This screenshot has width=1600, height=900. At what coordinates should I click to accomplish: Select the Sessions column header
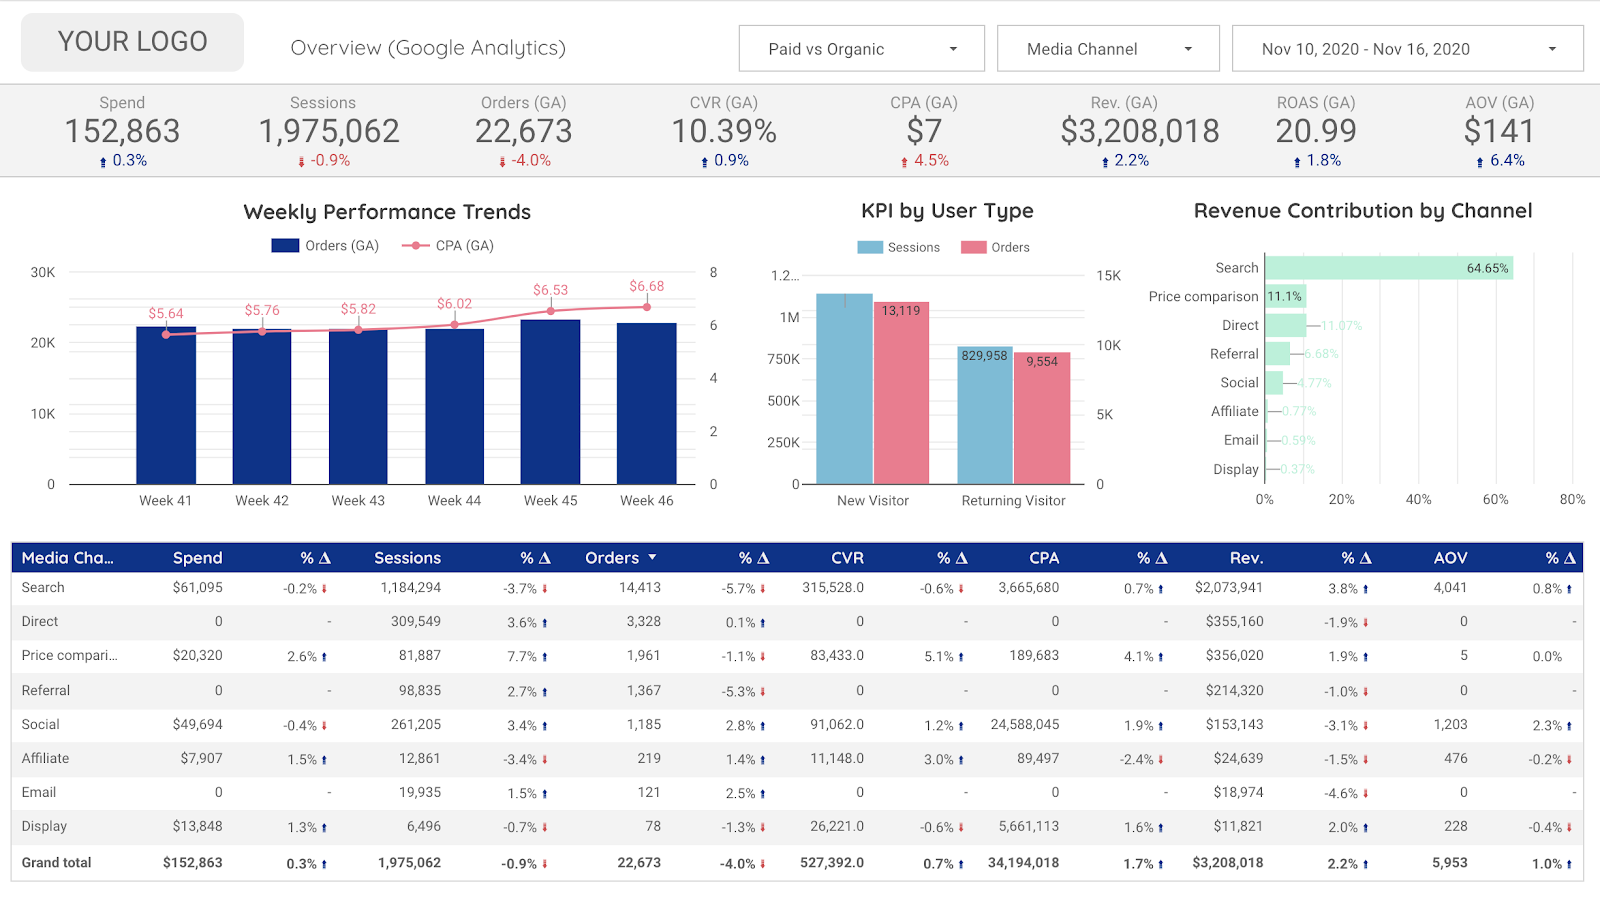coord(408,558)
